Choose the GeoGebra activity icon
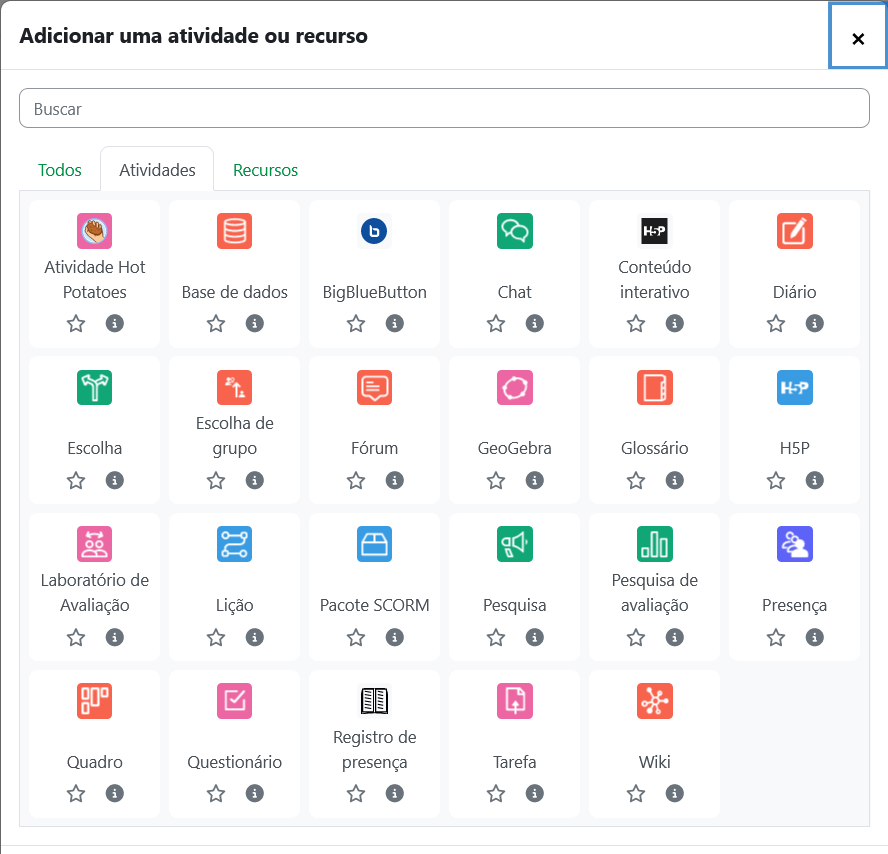Image resolution: width=888 pixels, height=854 pixels. coord(514,387)
